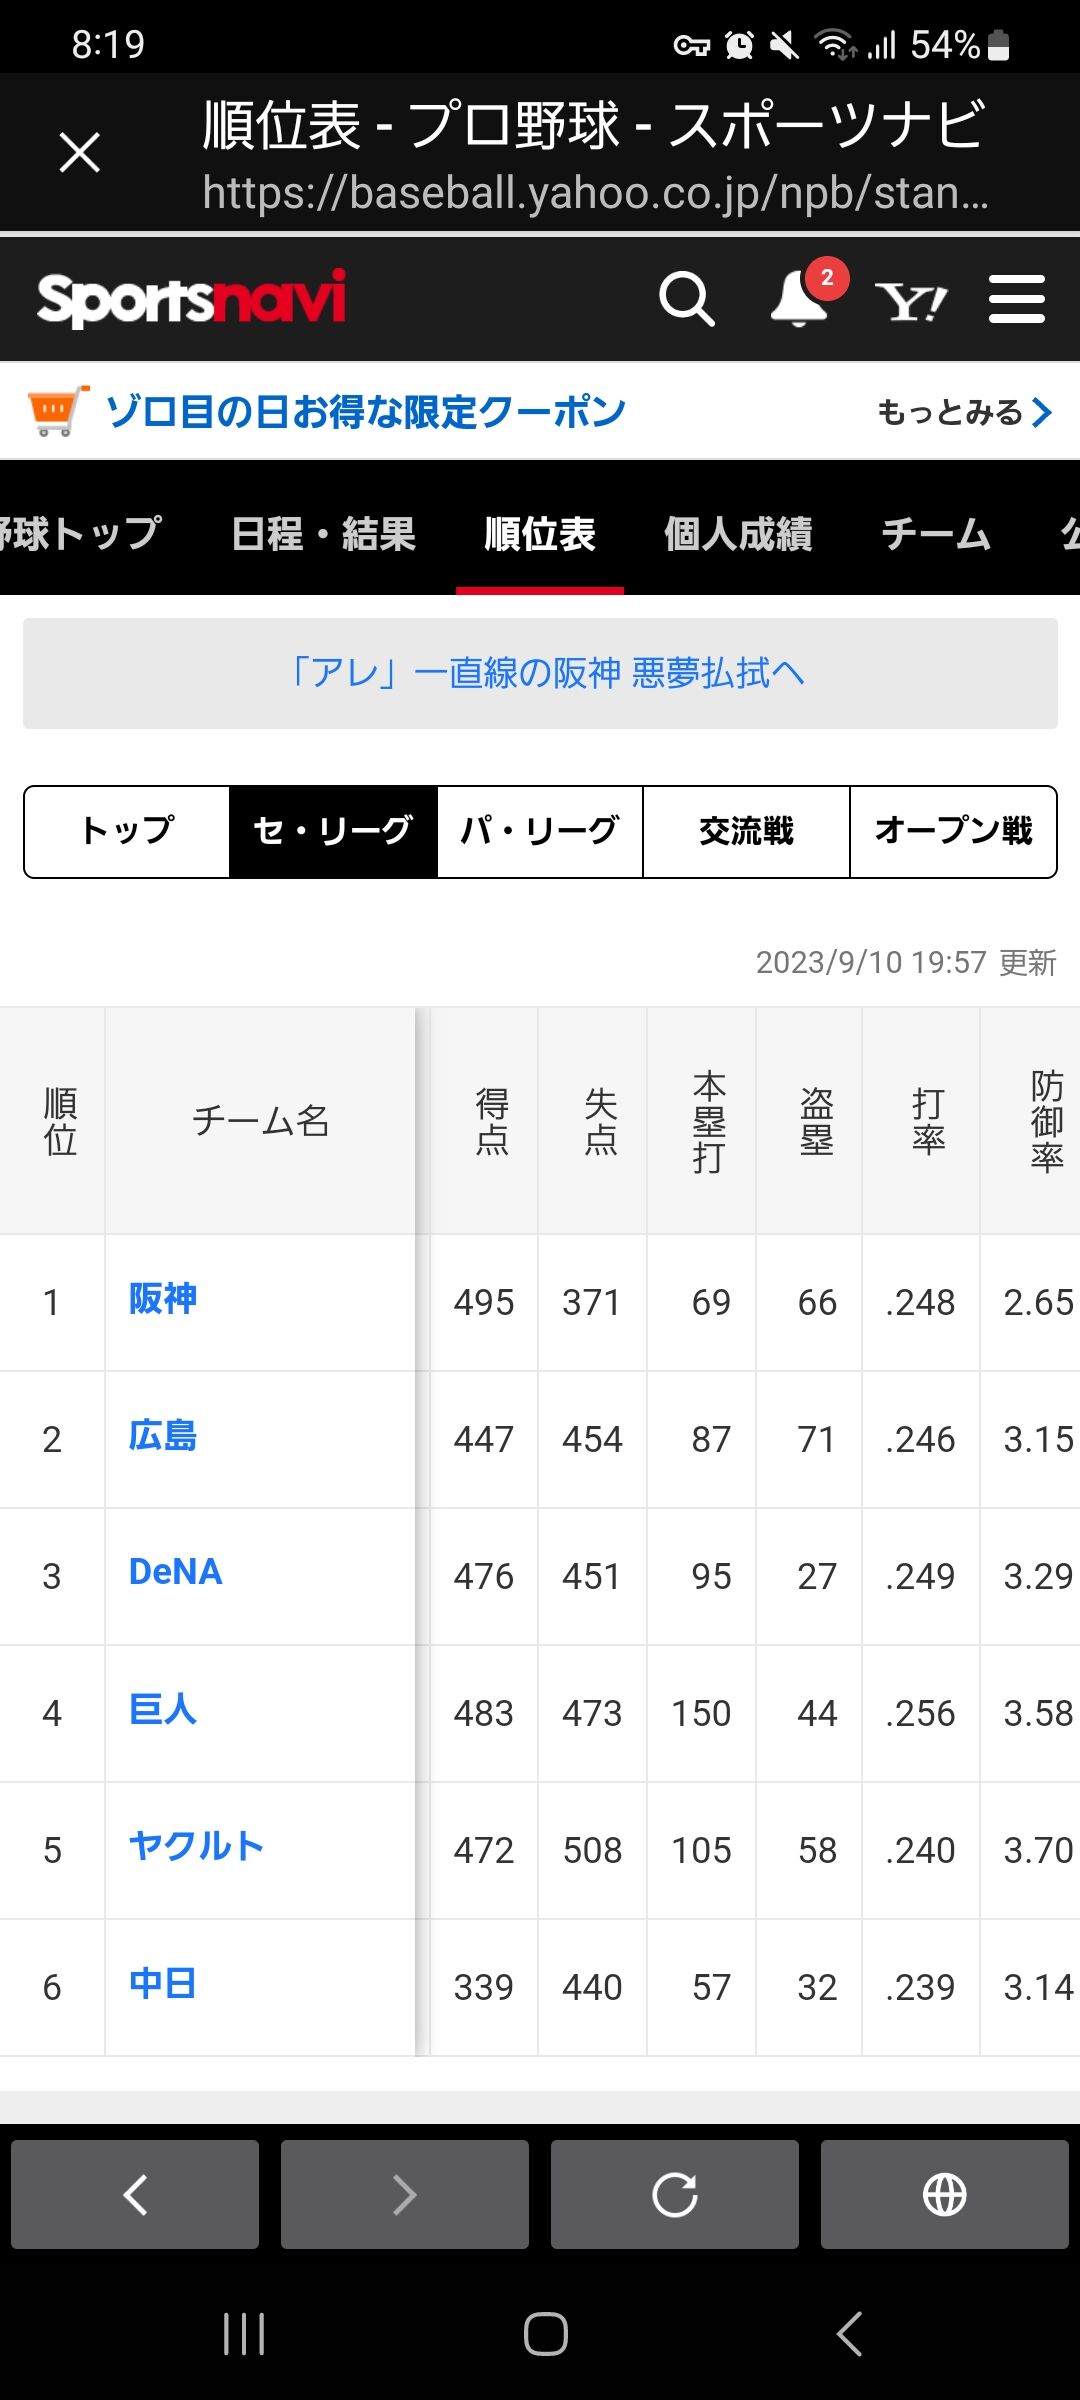Open the 阪神 悪夢払拭へ headline link
The image size is (1080, 2400).
pos(545,673)
